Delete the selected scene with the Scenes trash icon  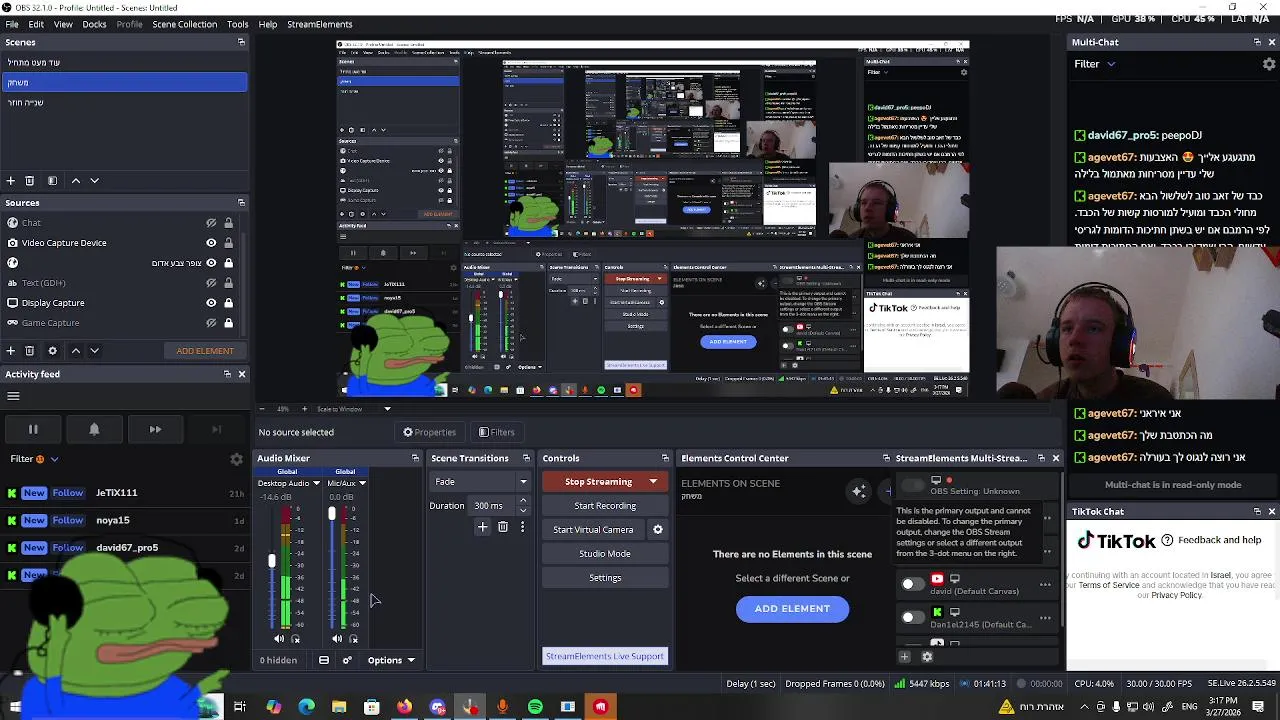[x=30, y=181]
